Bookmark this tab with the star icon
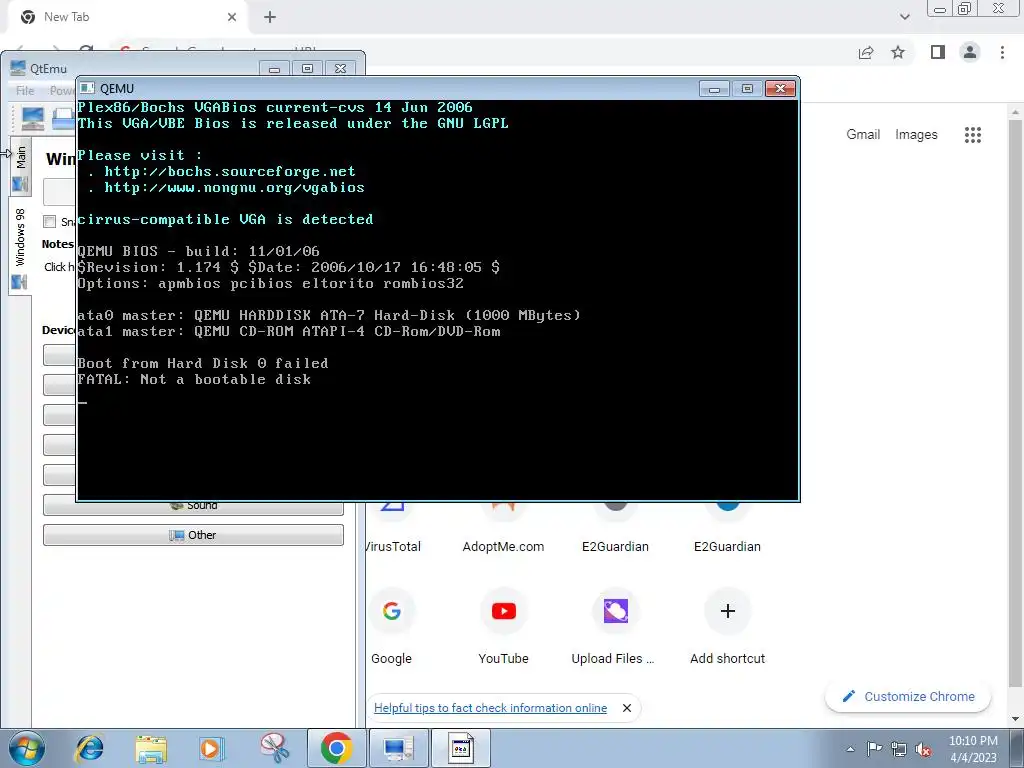Viewport: 1024px width, 768px height. coord(898,52)
